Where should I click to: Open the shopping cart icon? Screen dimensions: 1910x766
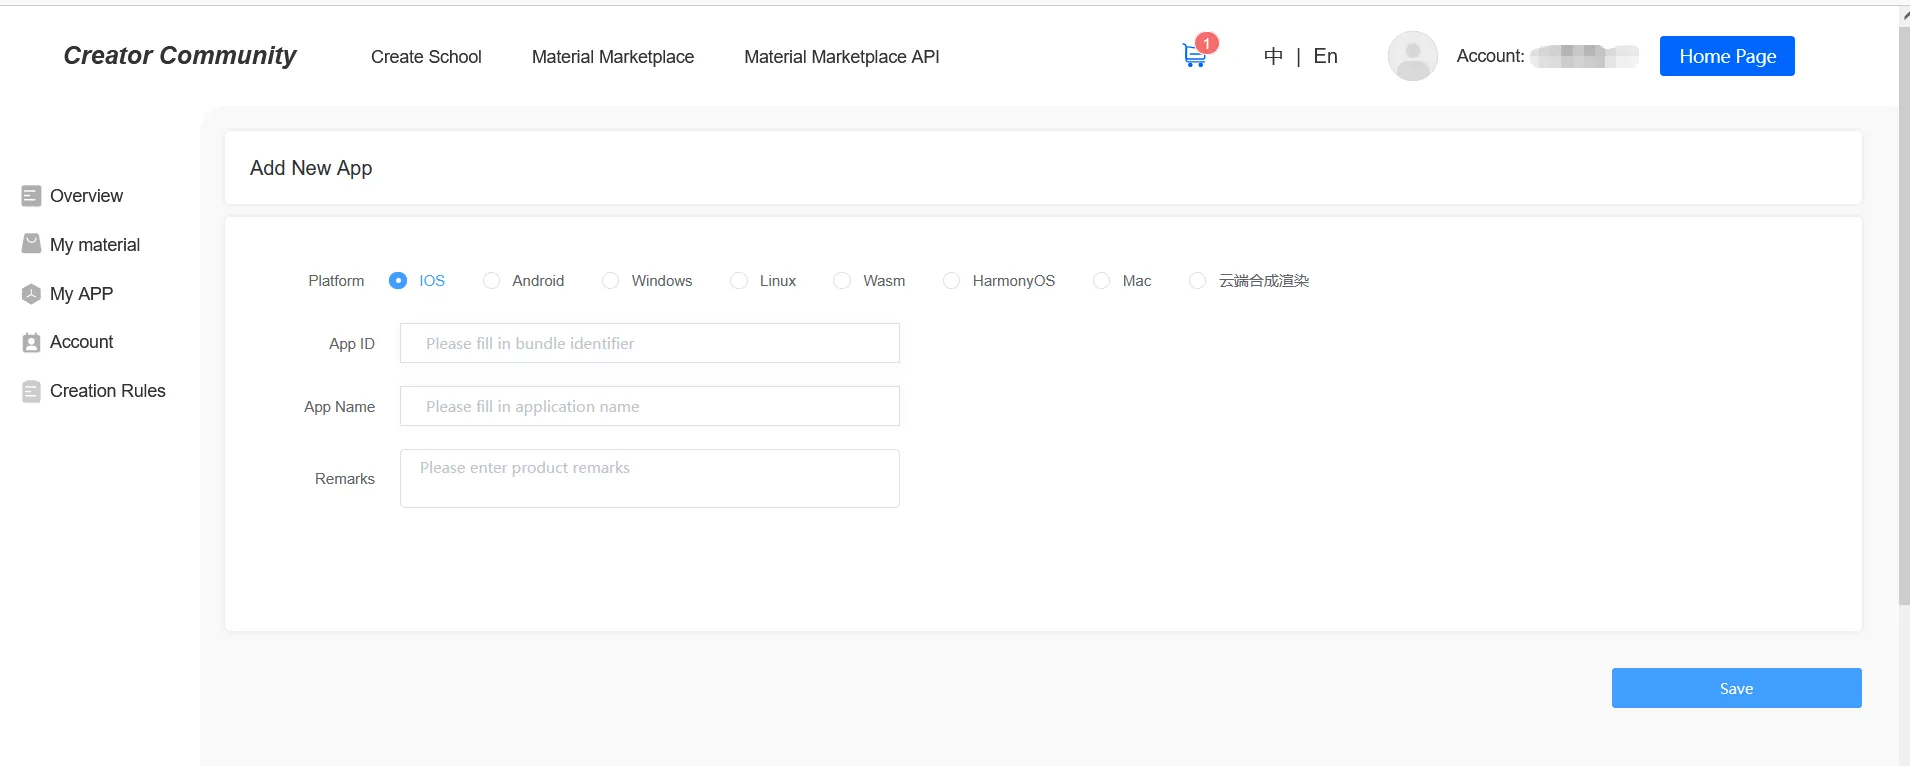coord(1194,56)
